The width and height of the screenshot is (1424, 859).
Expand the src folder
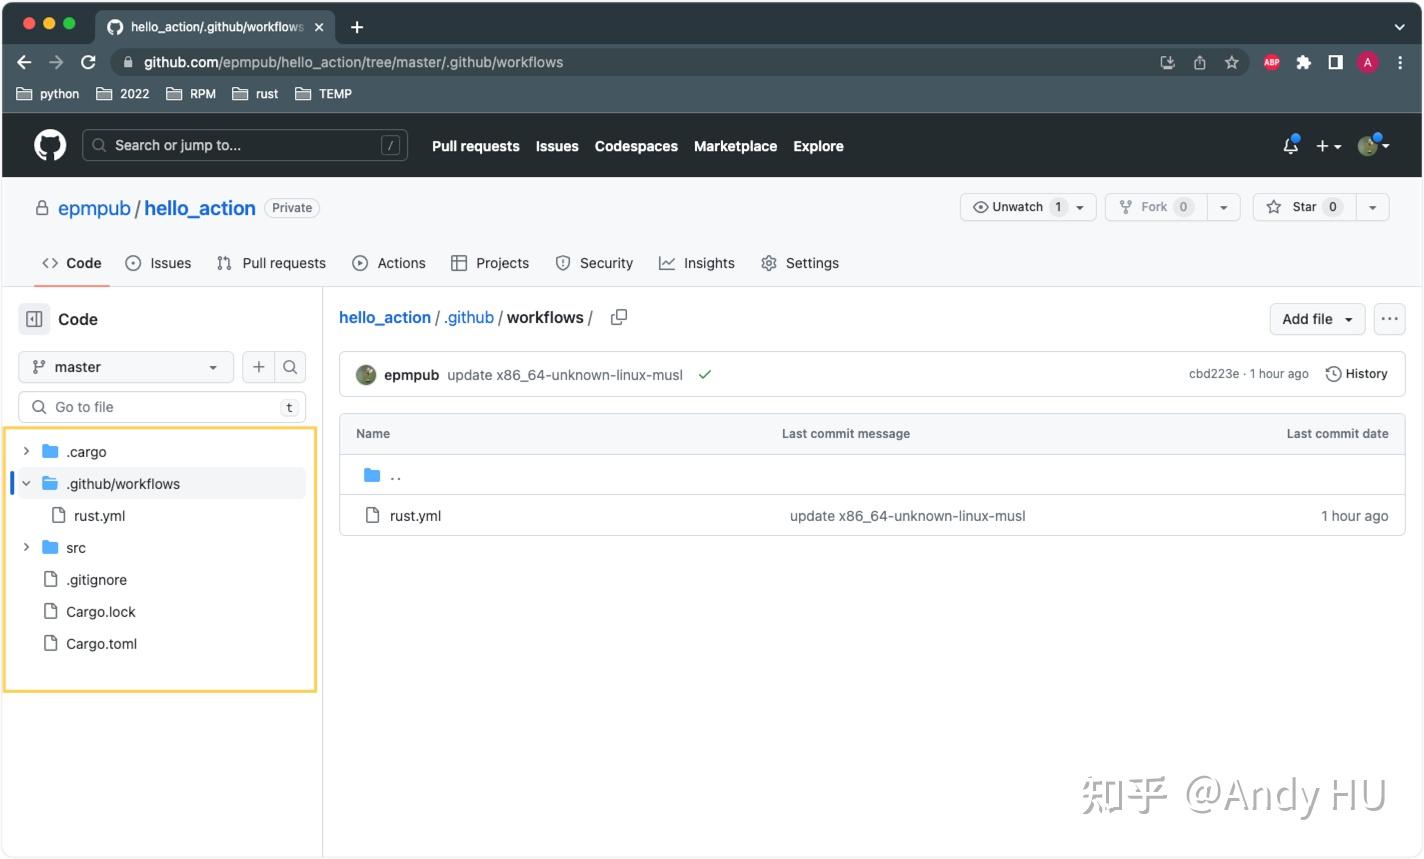tap(26, 547)
